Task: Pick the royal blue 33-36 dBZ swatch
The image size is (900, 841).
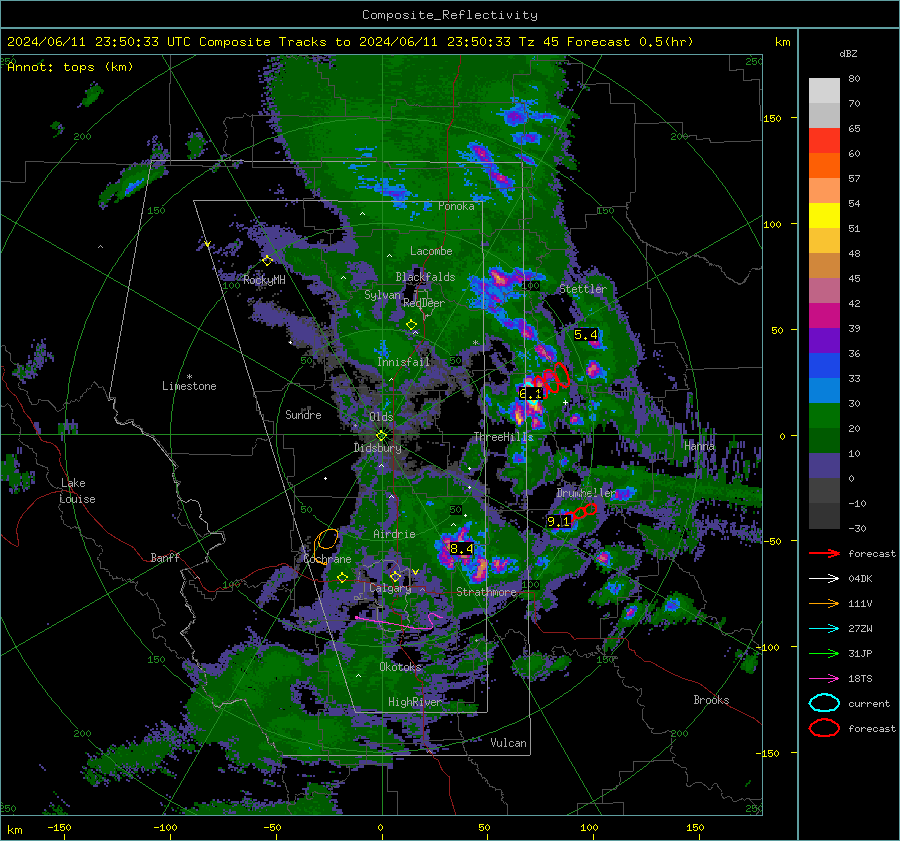Action: (x=824, y=366)
